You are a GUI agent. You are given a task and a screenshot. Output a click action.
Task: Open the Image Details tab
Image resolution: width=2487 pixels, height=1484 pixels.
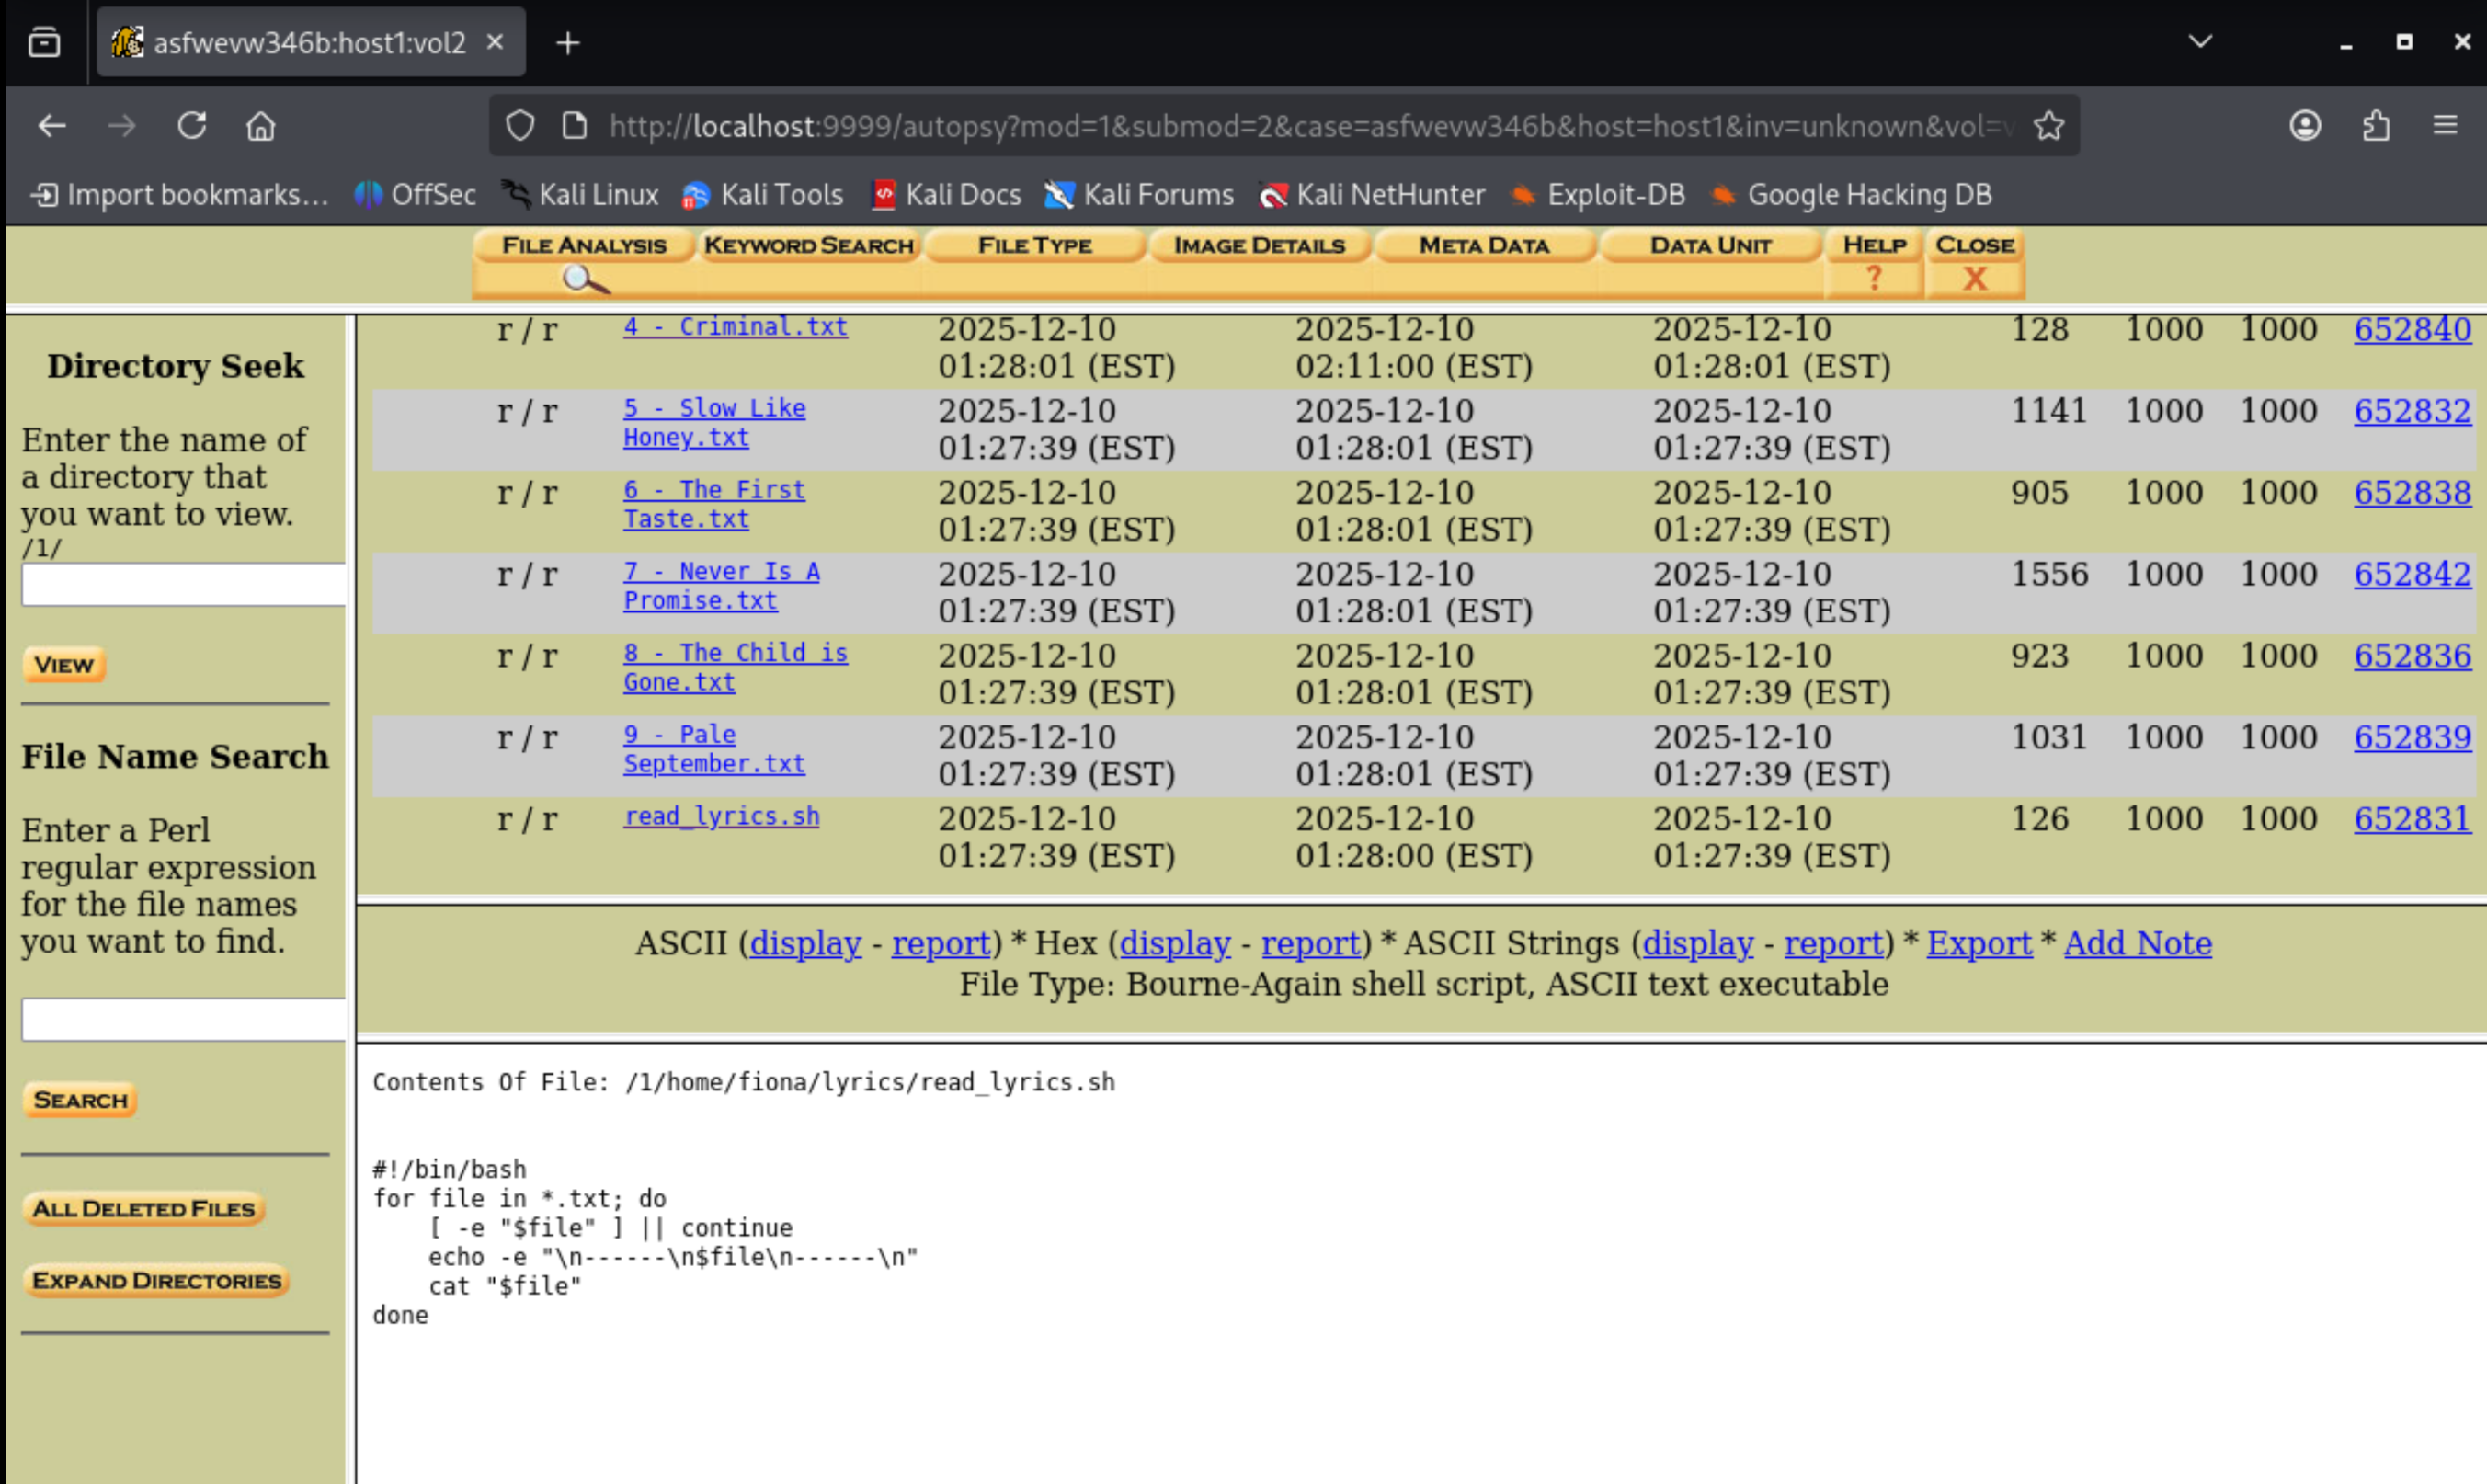pyautogui.click(x=1259, y=245)
